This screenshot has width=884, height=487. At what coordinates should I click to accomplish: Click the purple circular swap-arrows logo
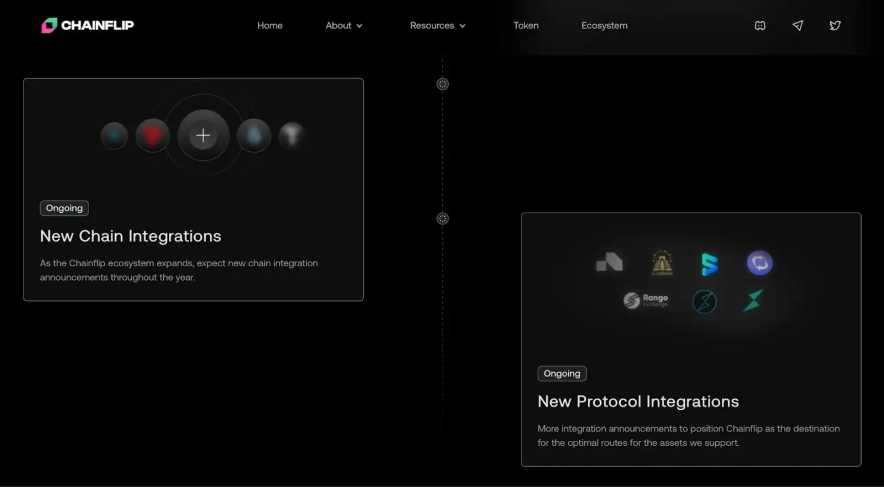point(760,263)
